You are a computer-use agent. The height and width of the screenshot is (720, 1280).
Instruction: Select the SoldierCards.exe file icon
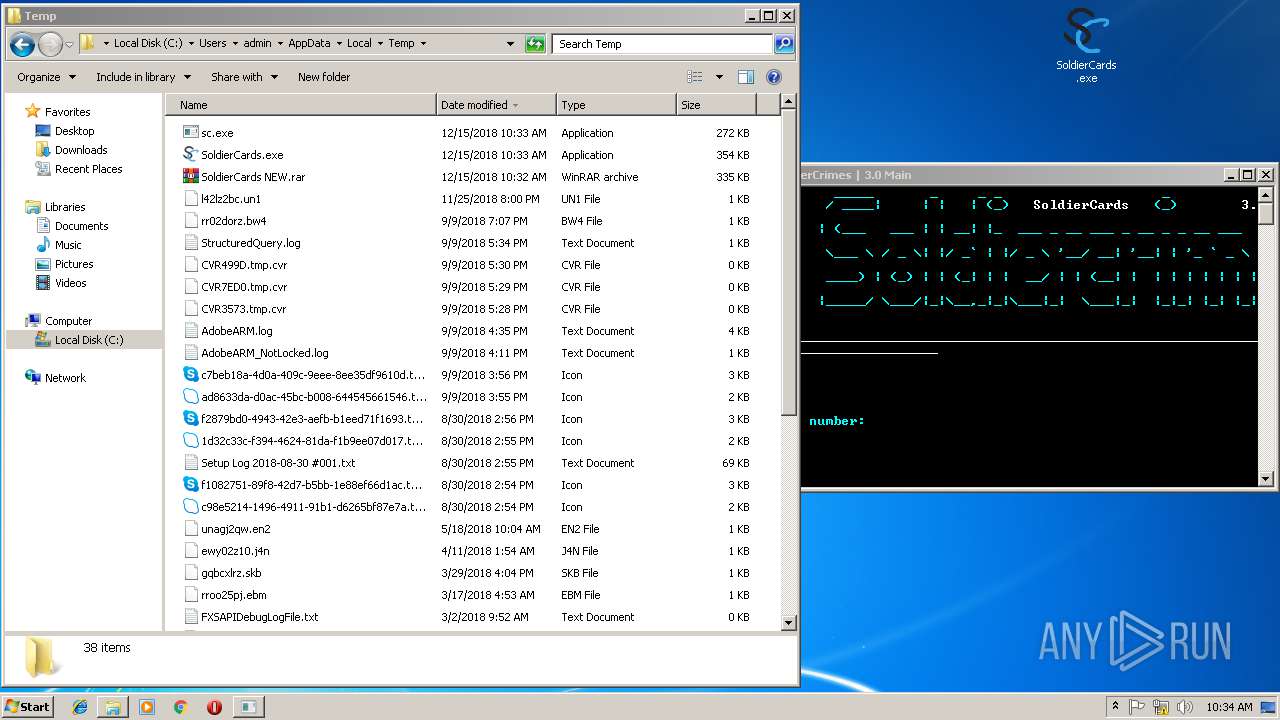point(191,155)
